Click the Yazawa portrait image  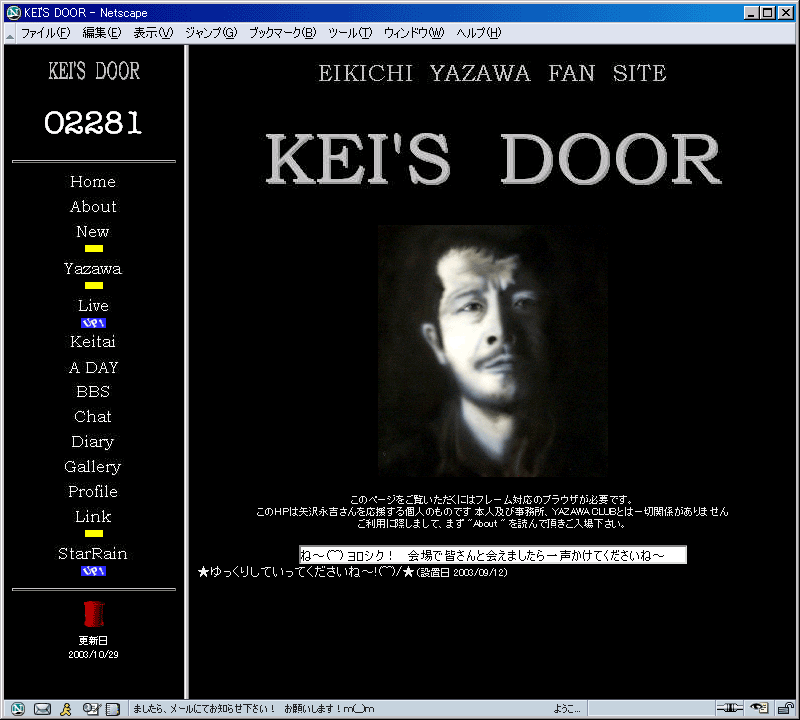pos(493,351)
